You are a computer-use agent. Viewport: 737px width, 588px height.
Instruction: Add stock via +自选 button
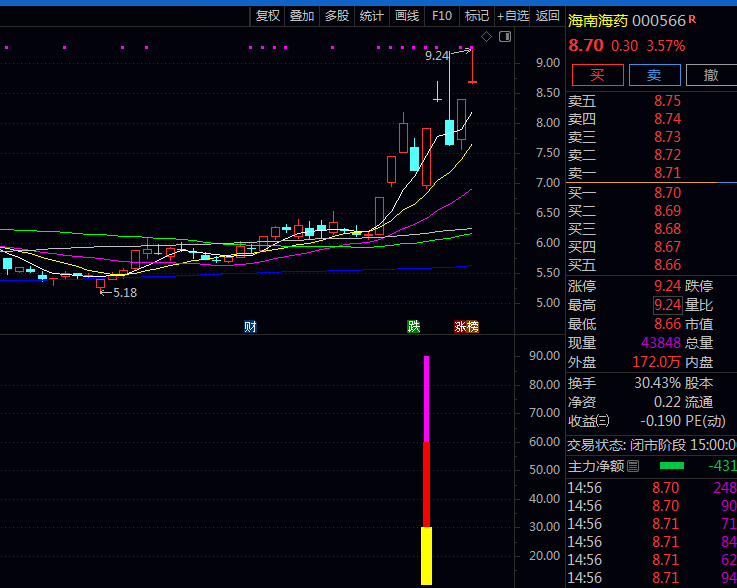pos(513,15)
